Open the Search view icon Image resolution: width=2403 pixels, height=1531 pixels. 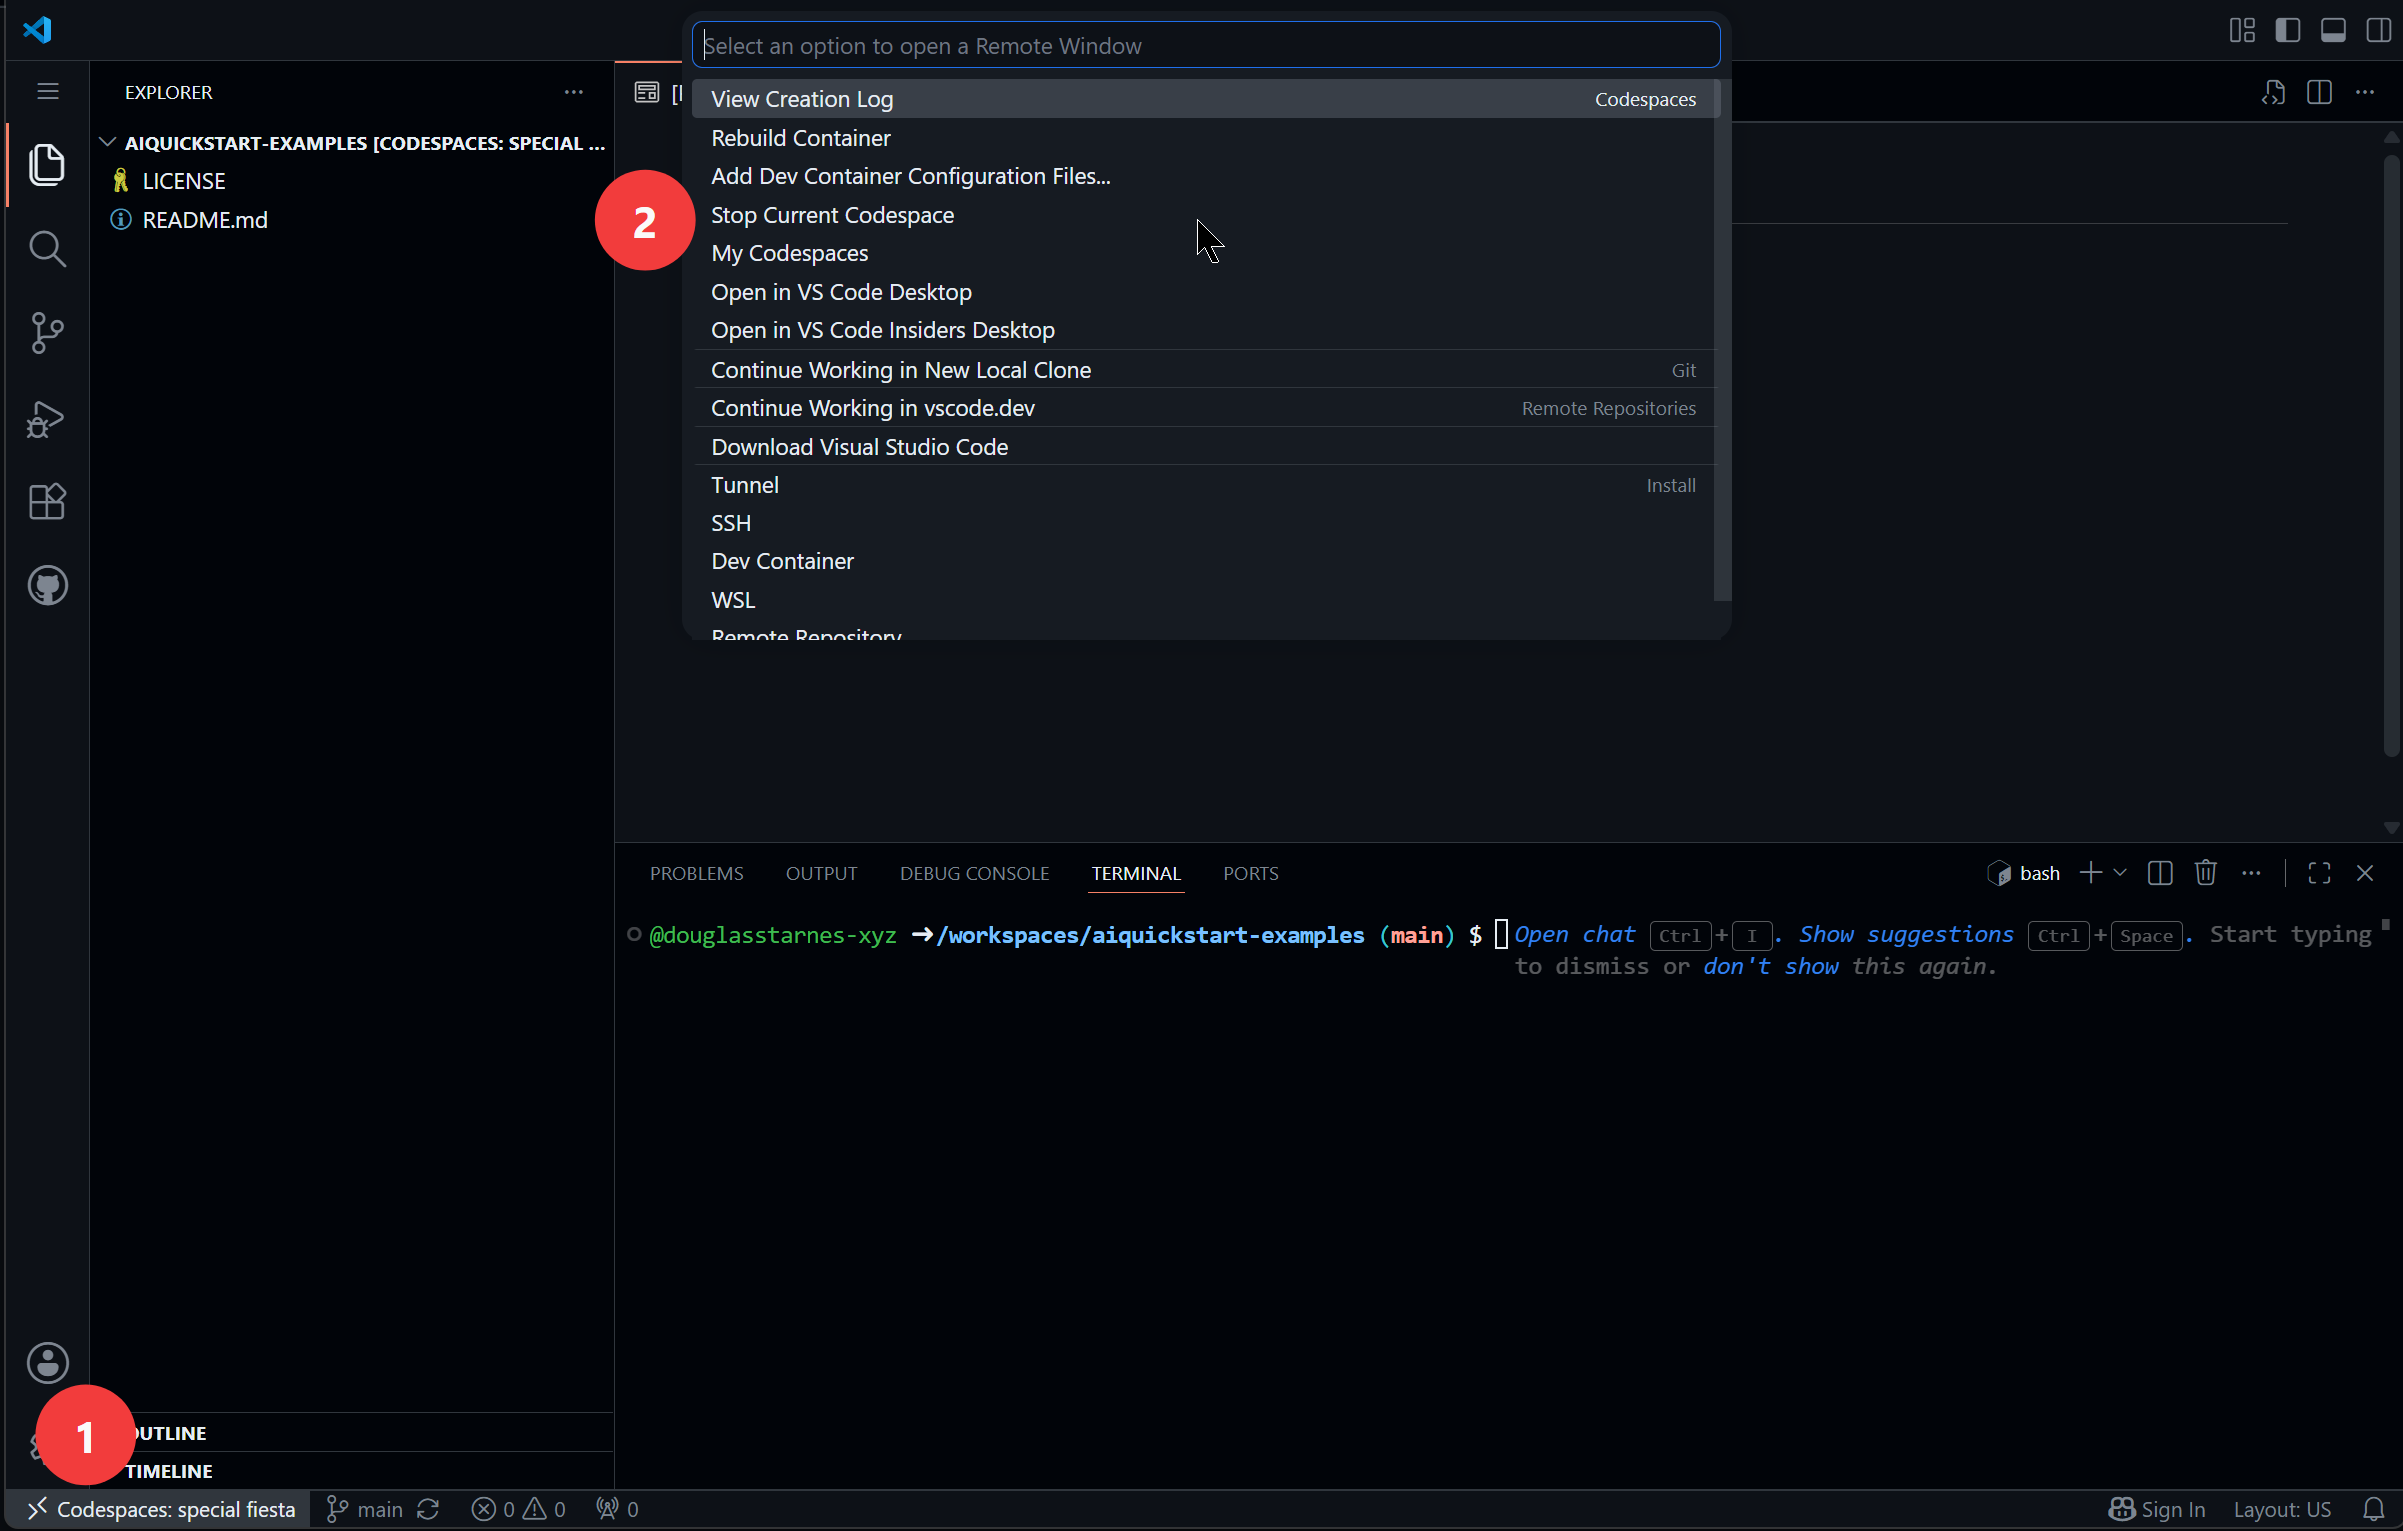click(x=47, y=249)
